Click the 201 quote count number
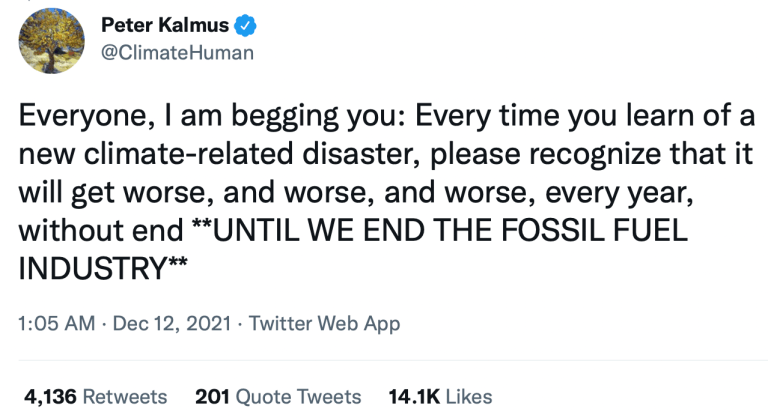Image resolution: width=768 pixels, height=418 pixels. [212, 396]
